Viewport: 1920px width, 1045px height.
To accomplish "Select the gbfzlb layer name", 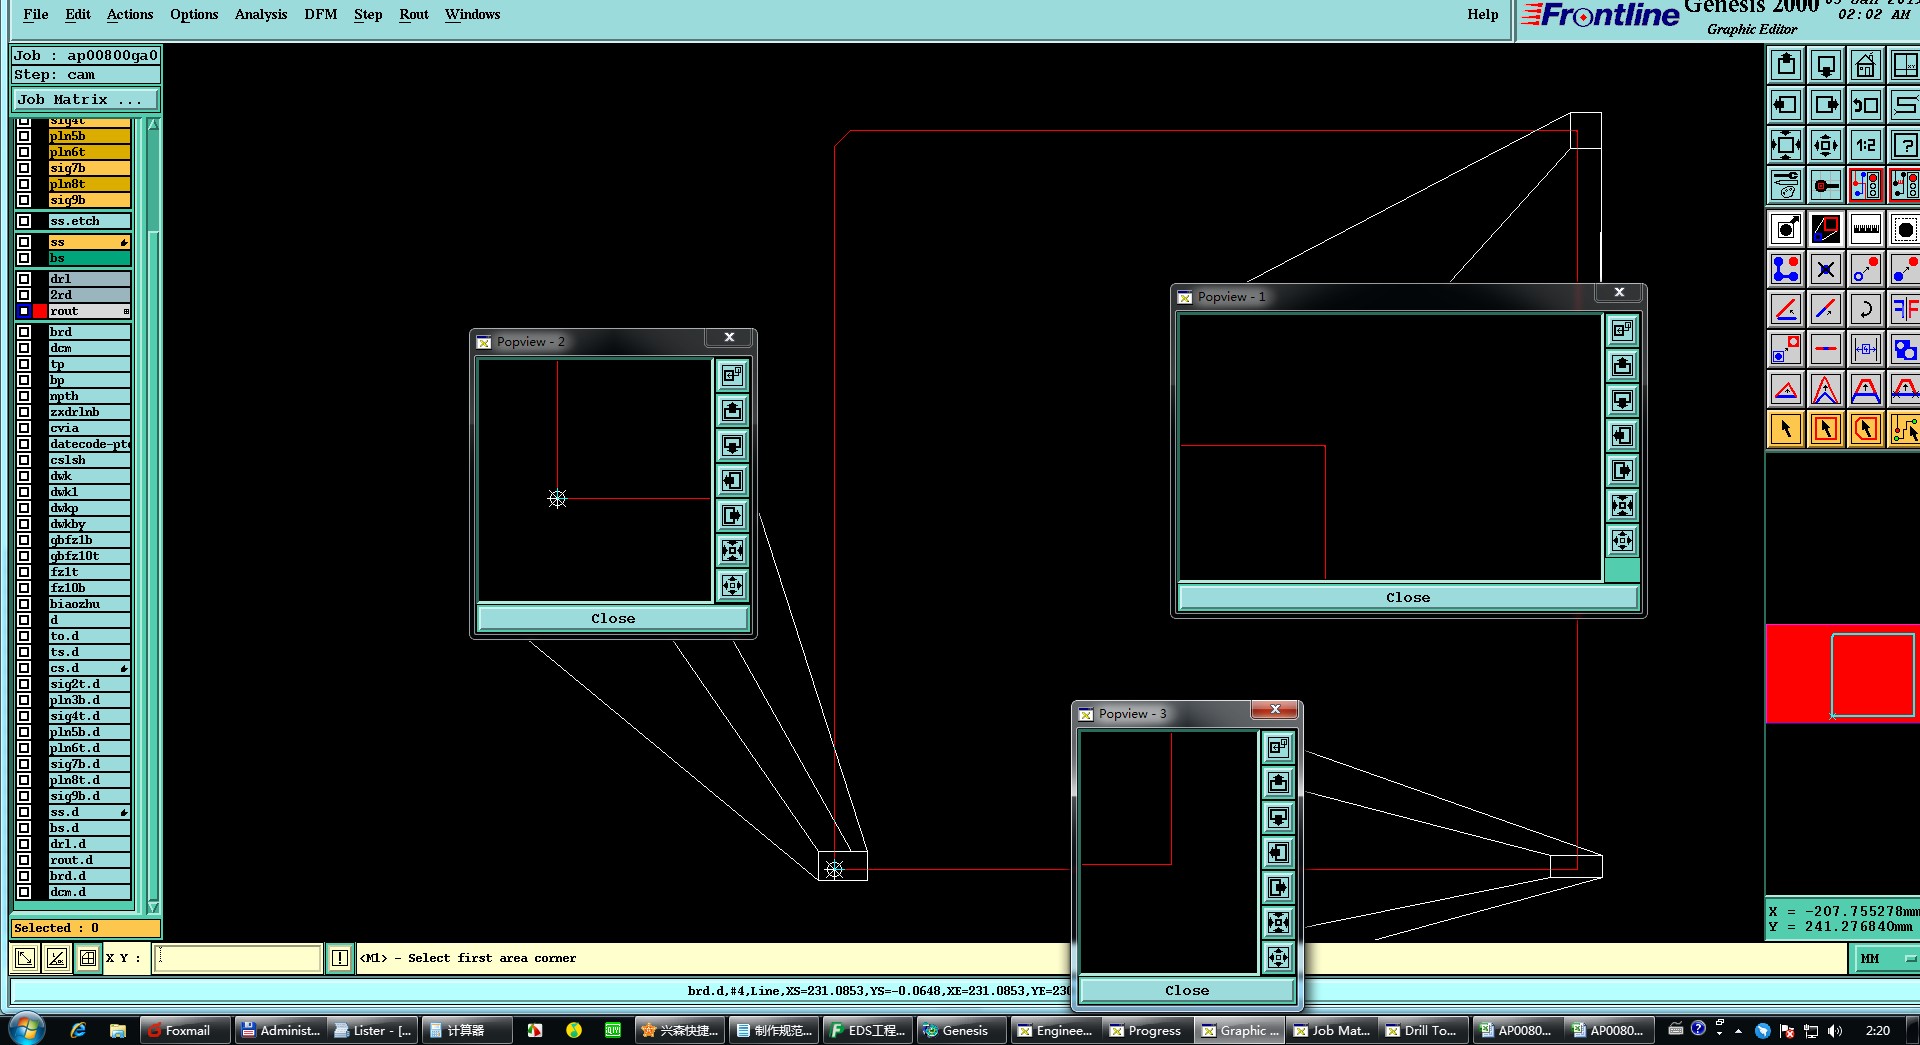I will pyautogui.click(x=89, y=540).
